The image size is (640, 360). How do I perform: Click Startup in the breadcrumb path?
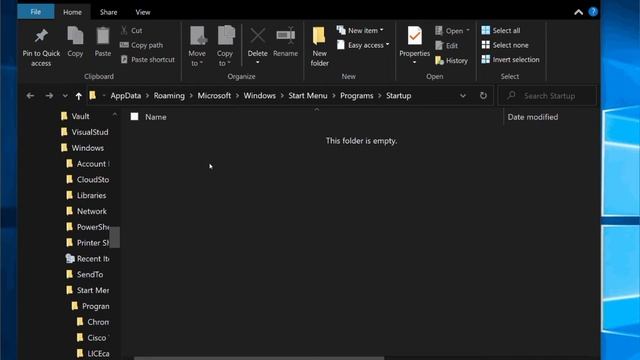pyautogui.click(x=398, y=96)
